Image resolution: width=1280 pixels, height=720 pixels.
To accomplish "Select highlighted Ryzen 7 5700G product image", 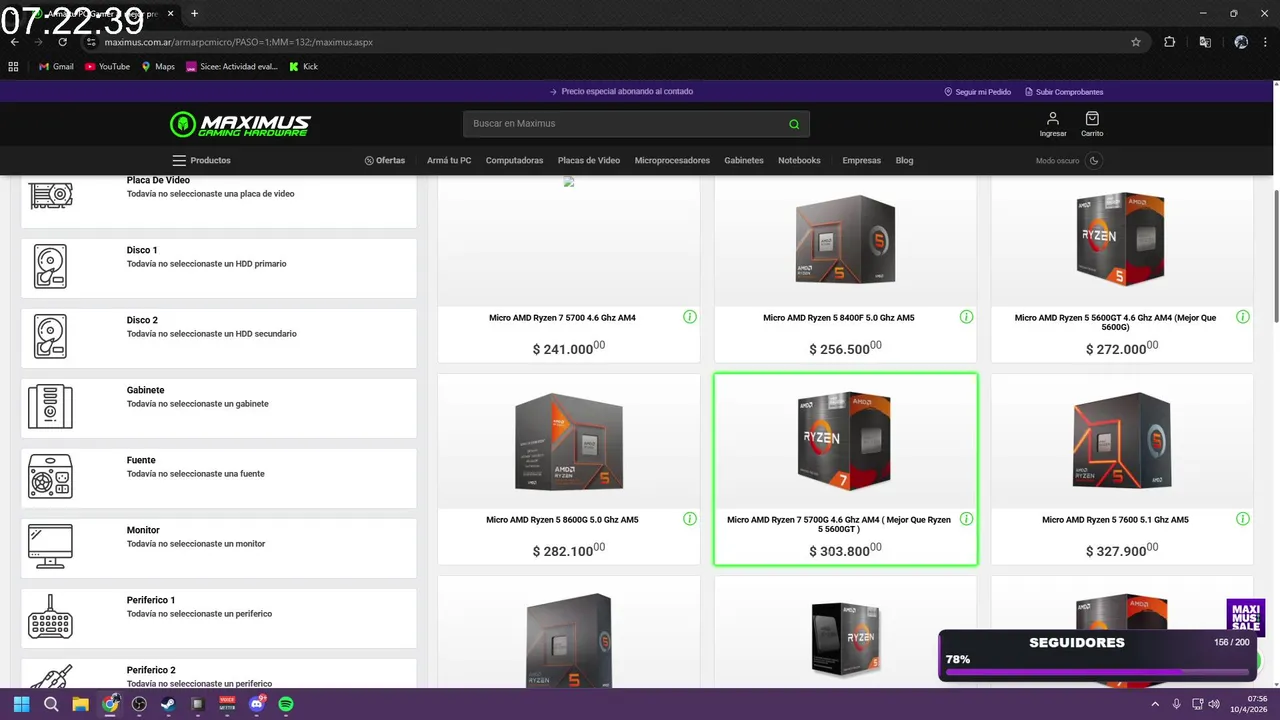I will tap(845, 441).
